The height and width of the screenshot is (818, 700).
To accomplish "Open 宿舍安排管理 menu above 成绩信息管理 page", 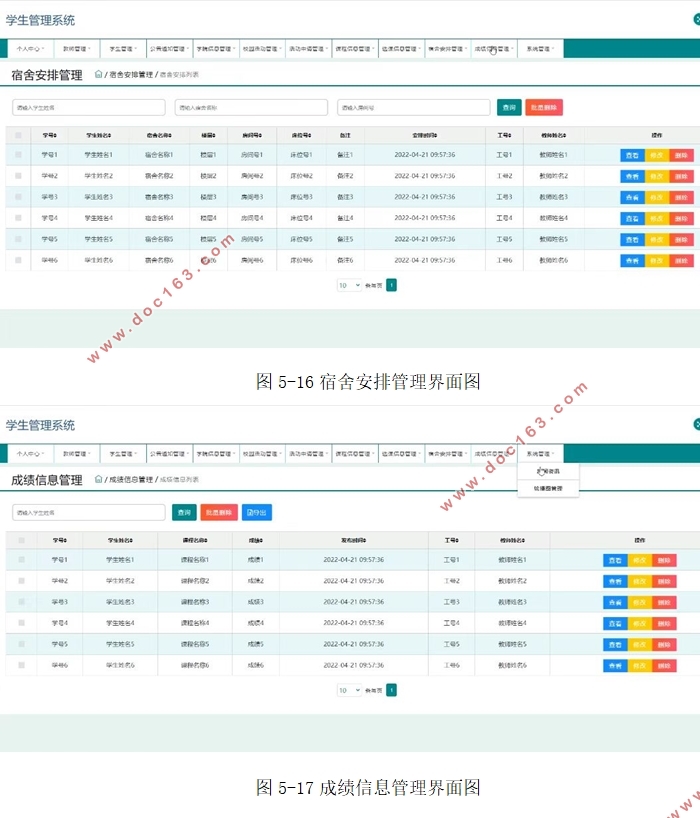I will pyautogui.click(x=448, y=453).
